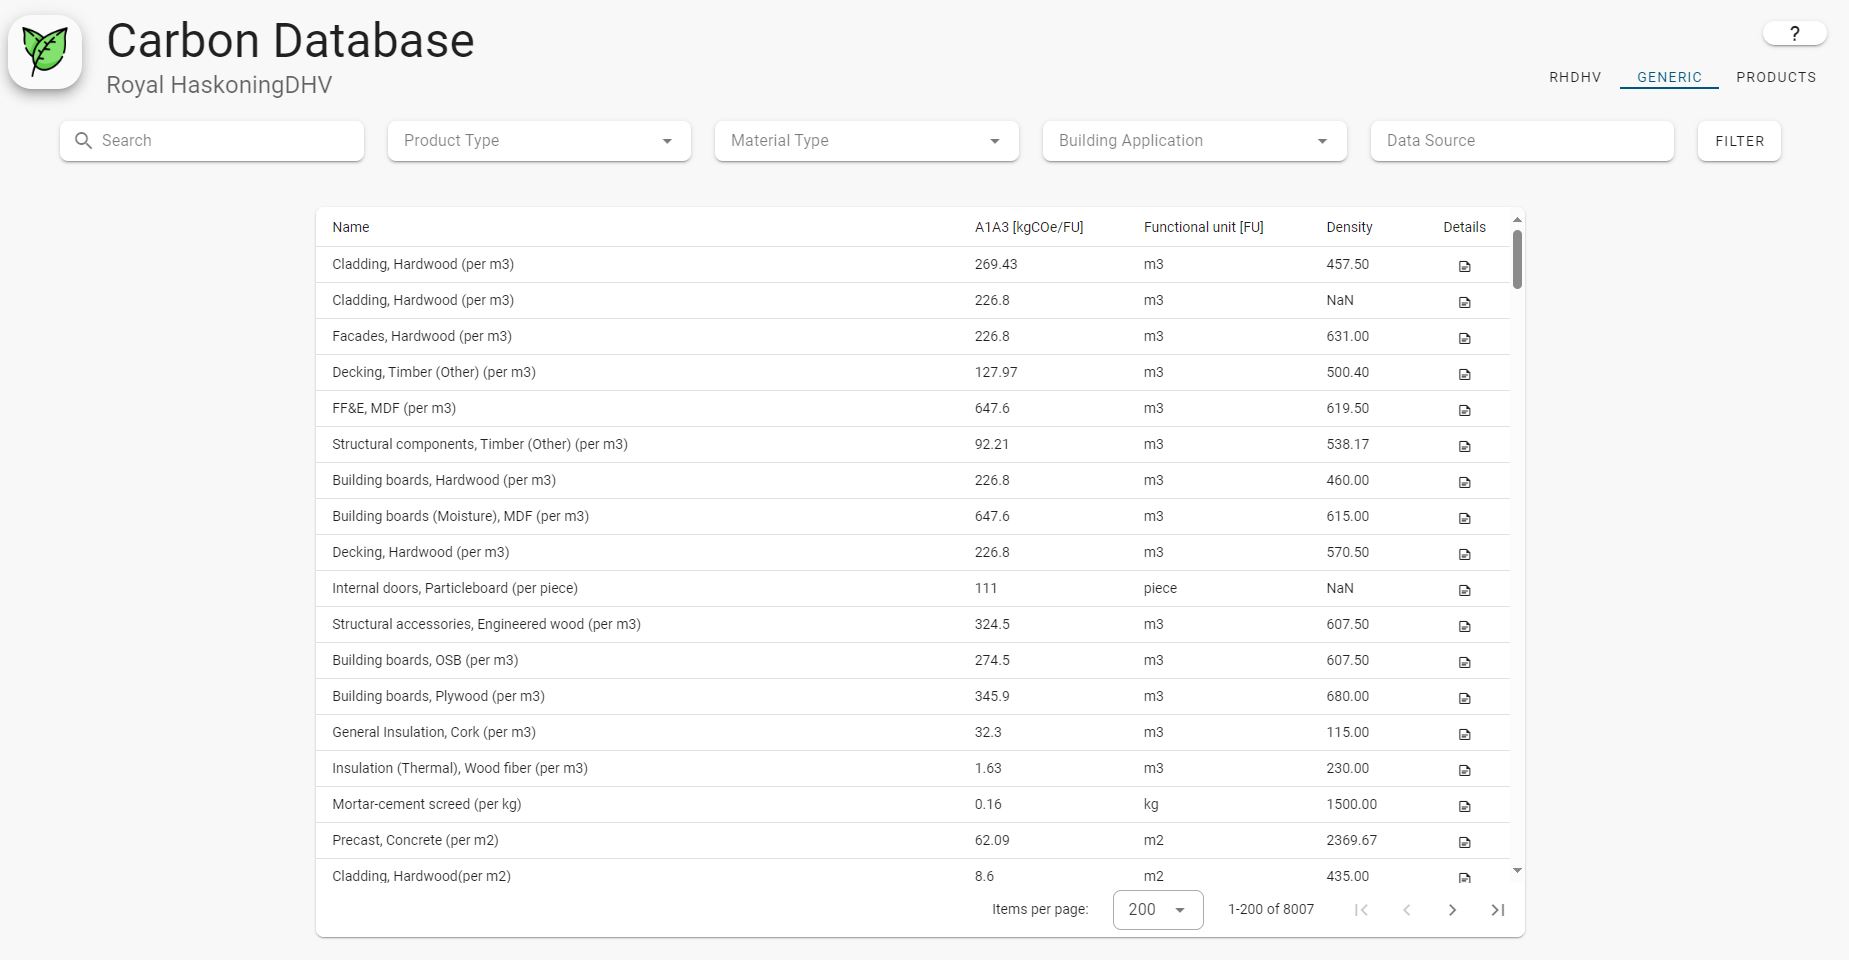The width and height of the screenshot is (1849, 960).
Task: Expand the Product Type dropdown
Action: click(539, 141)
